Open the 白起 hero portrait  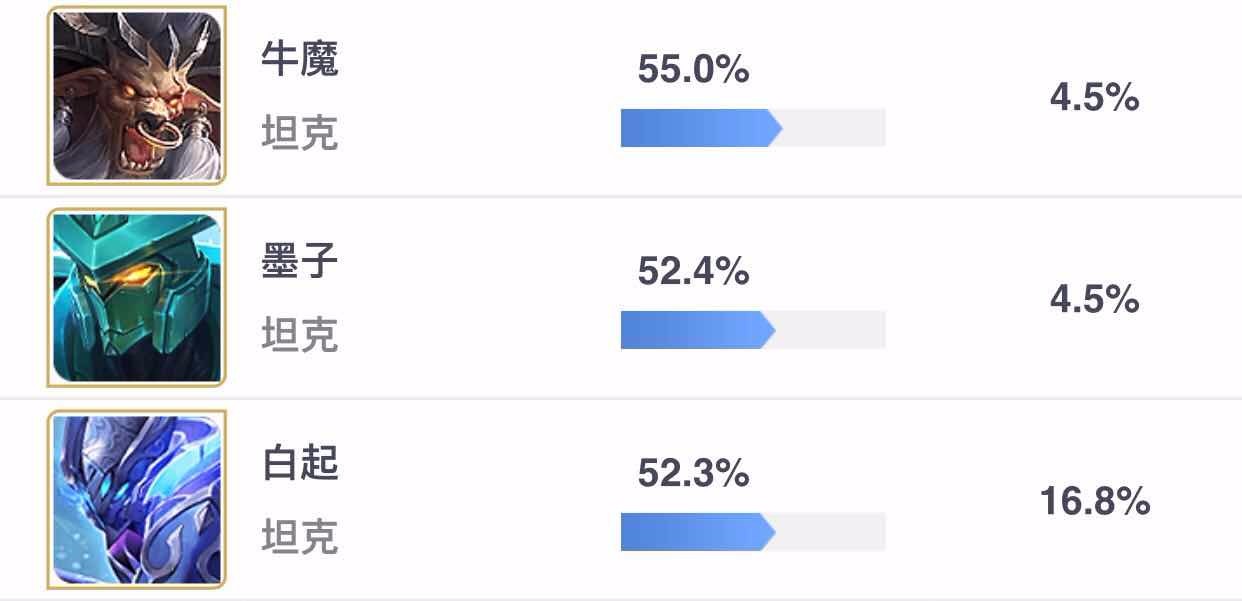click(x=137, y=499)
